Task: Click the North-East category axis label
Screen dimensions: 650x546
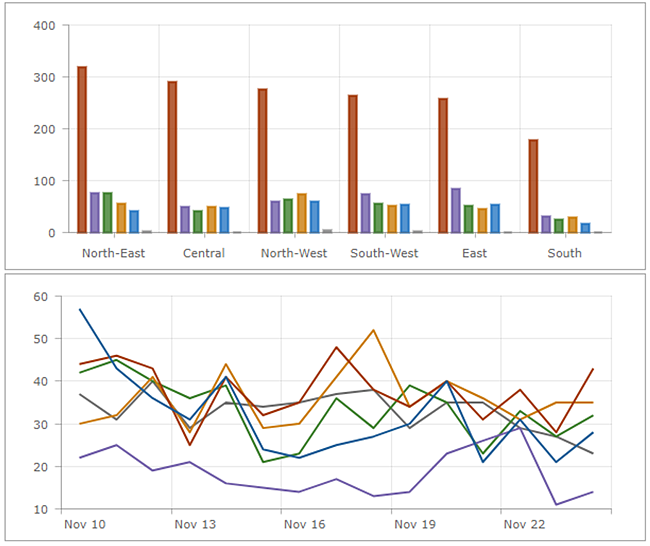Action: (x=113, y=253)
